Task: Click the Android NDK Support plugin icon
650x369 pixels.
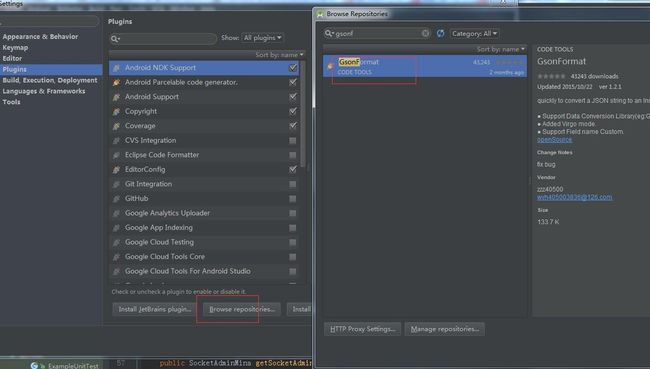Action: (x=116, y=68)
